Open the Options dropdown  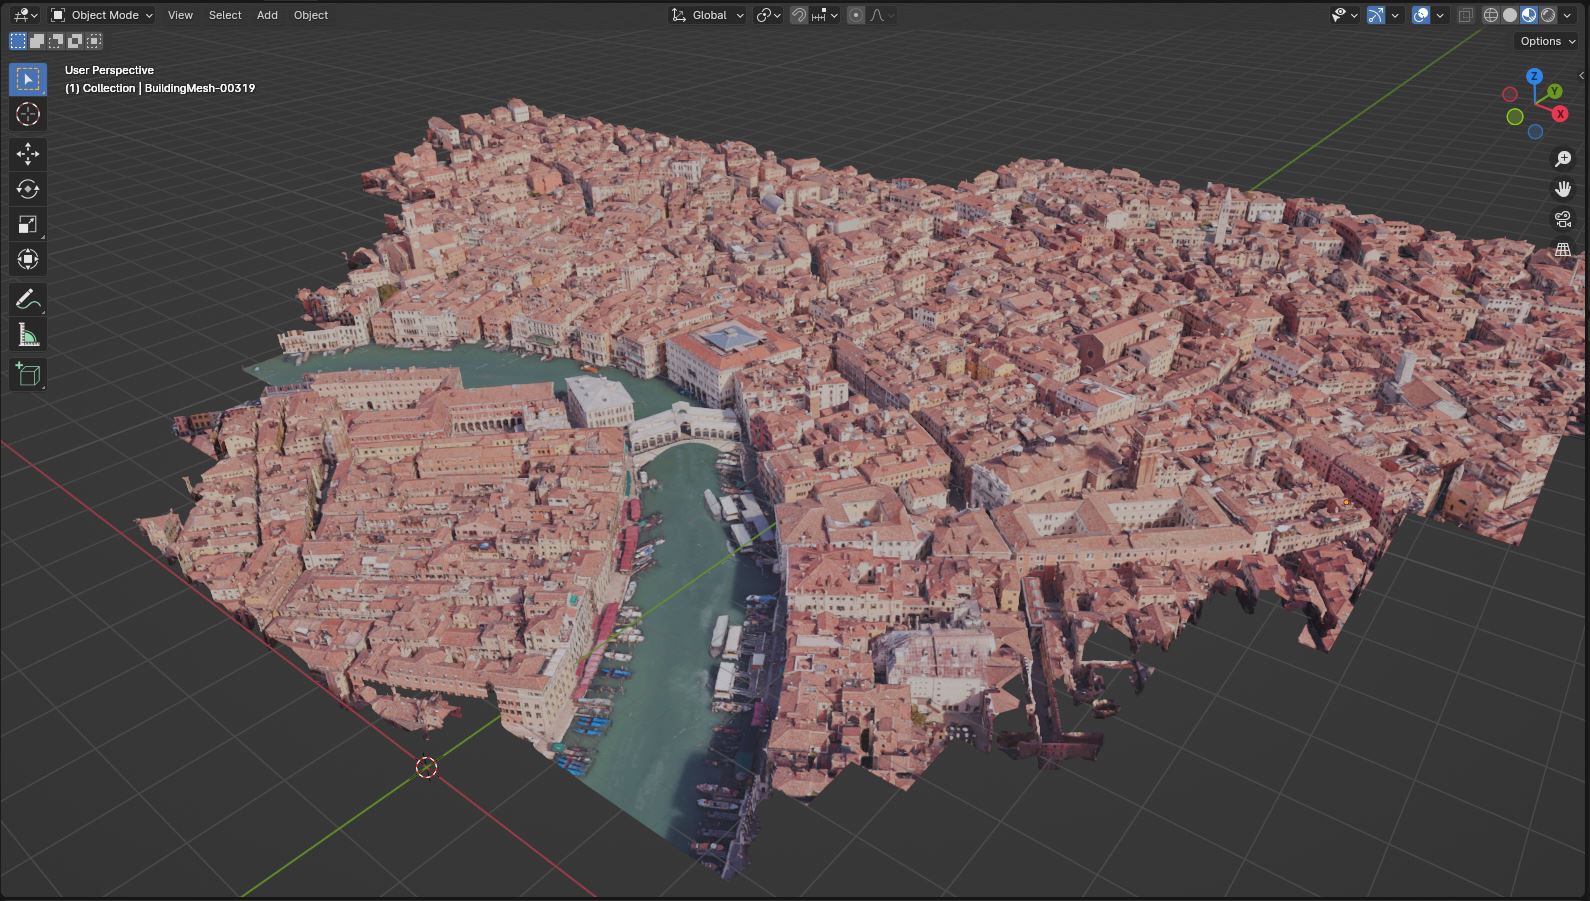[x=1546, y=41]
